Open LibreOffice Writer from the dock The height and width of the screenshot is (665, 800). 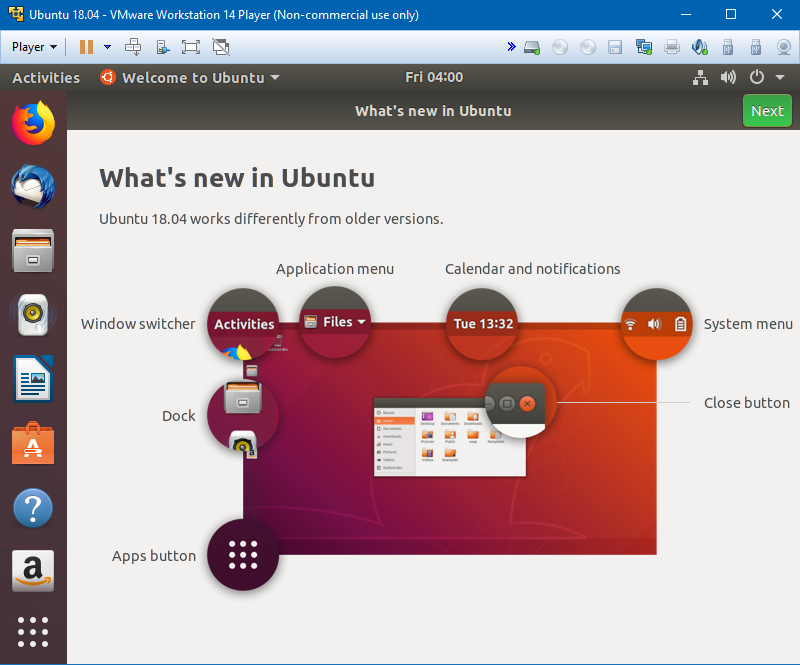point(33,379)
